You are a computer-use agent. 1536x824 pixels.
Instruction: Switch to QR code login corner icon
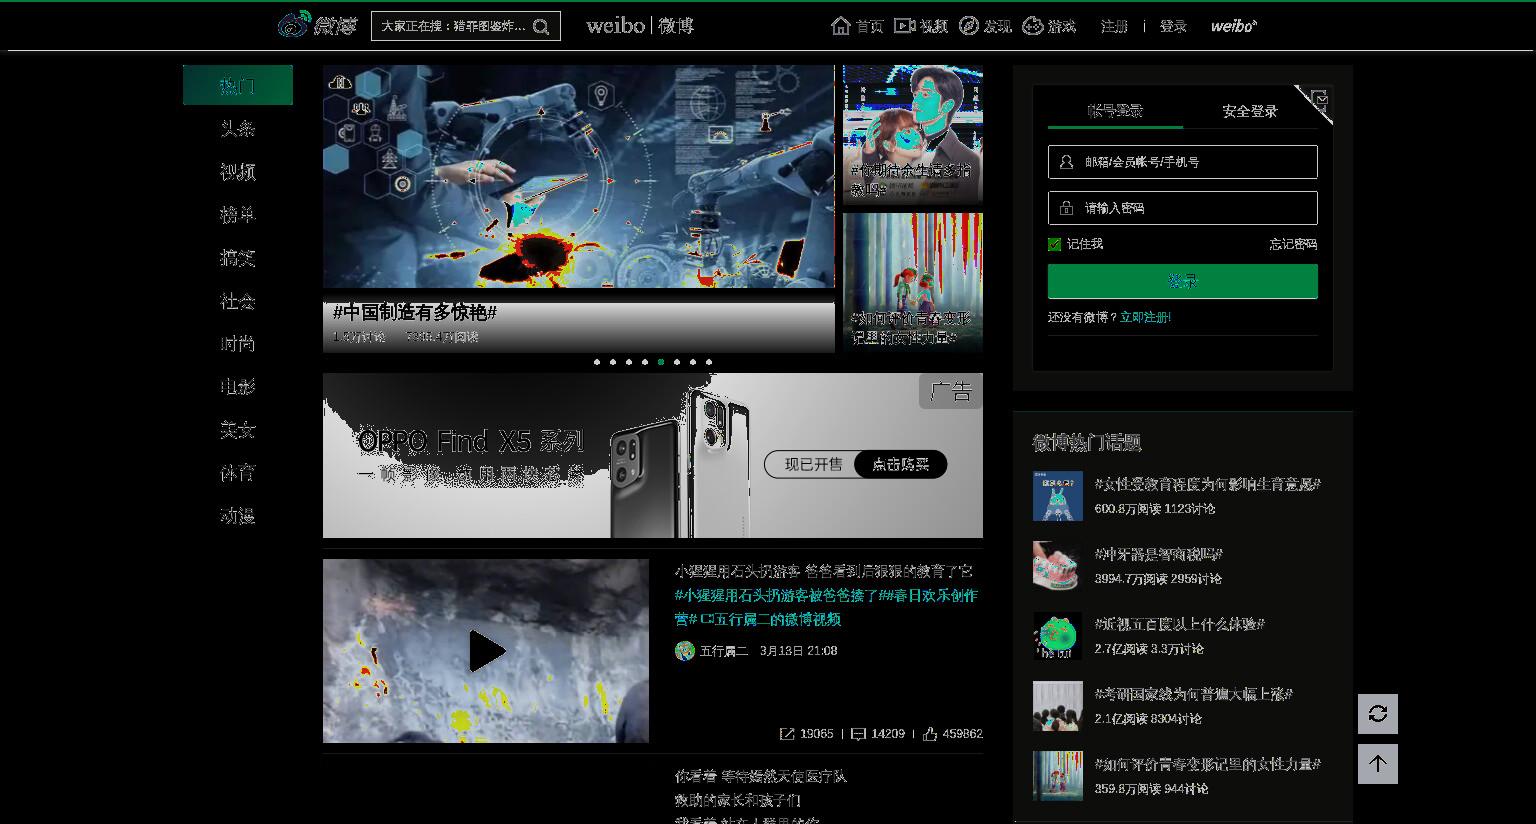pos(1317,101)
